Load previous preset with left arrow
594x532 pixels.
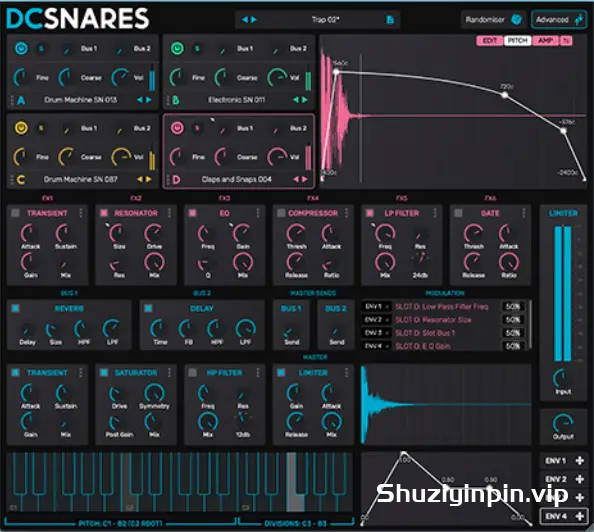(245, 19)
